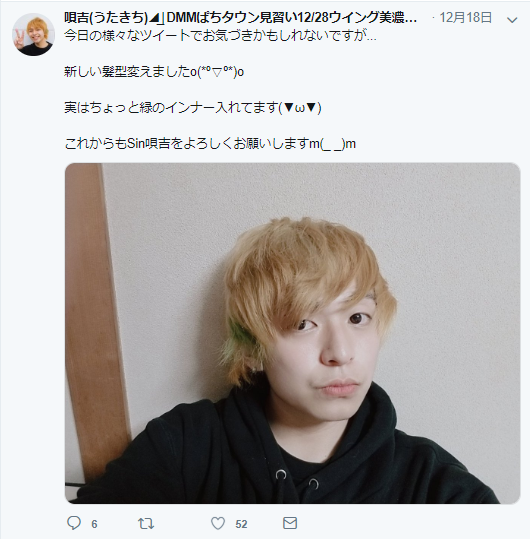Open the display name 唄吉(うたきち) profile link

pos(107,17)
